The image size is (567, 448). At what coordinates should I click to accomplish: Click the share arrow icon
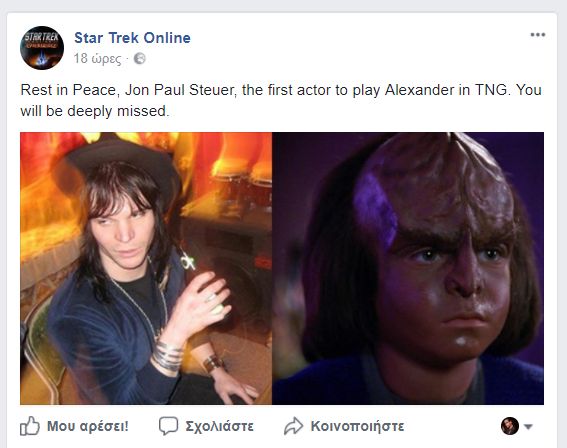pyautogui.click(x=293, y=426)
